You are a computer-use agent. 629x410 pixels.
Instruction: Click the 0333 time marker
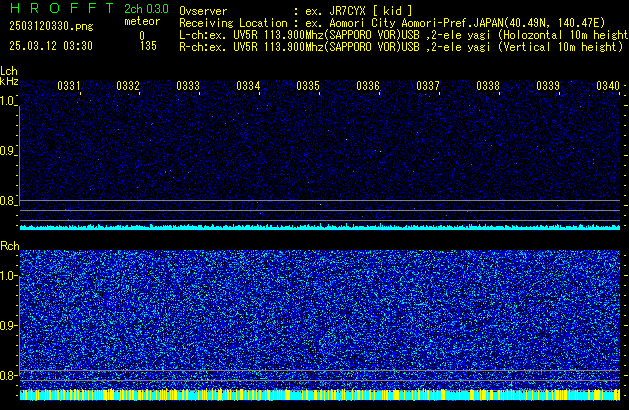[188, 86]
